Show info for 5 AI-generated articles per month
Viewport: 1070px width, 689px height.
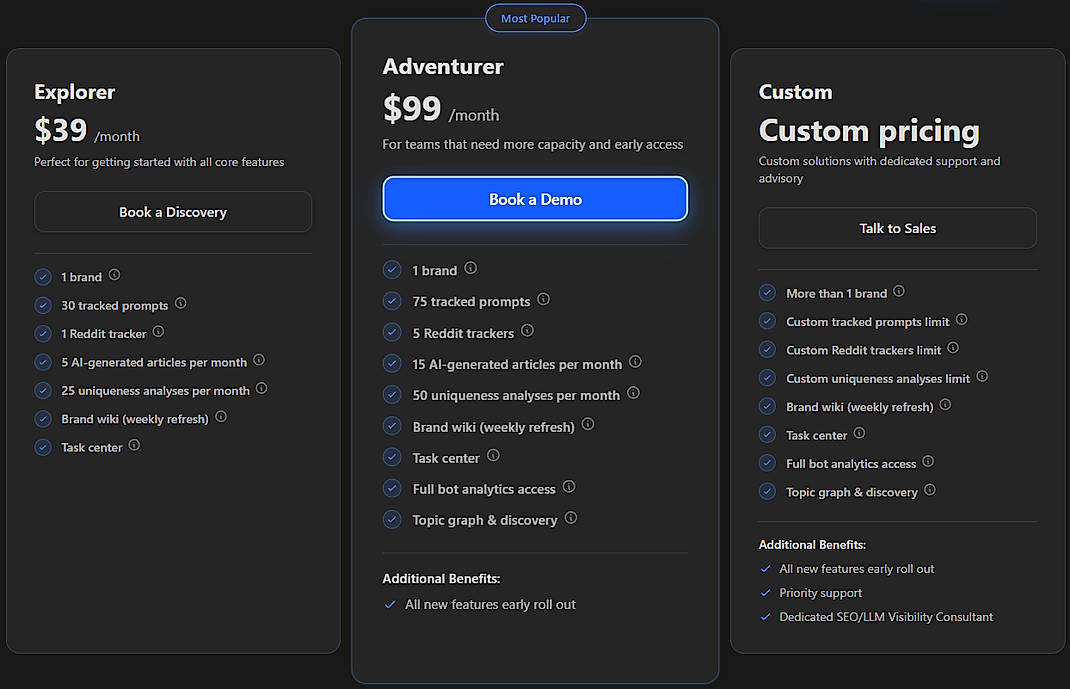click(x=259, y=360)
